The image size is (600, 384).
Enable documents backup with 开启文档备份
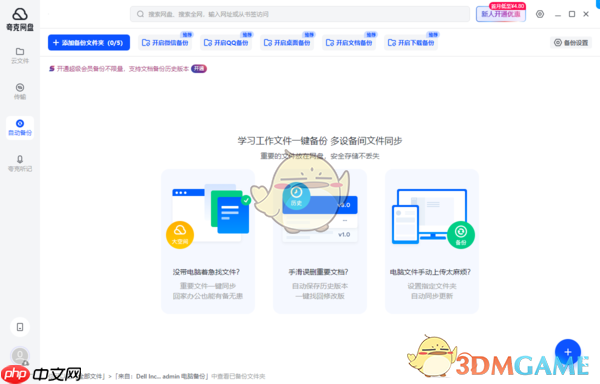pyautogui.click(x=349, y=42)
